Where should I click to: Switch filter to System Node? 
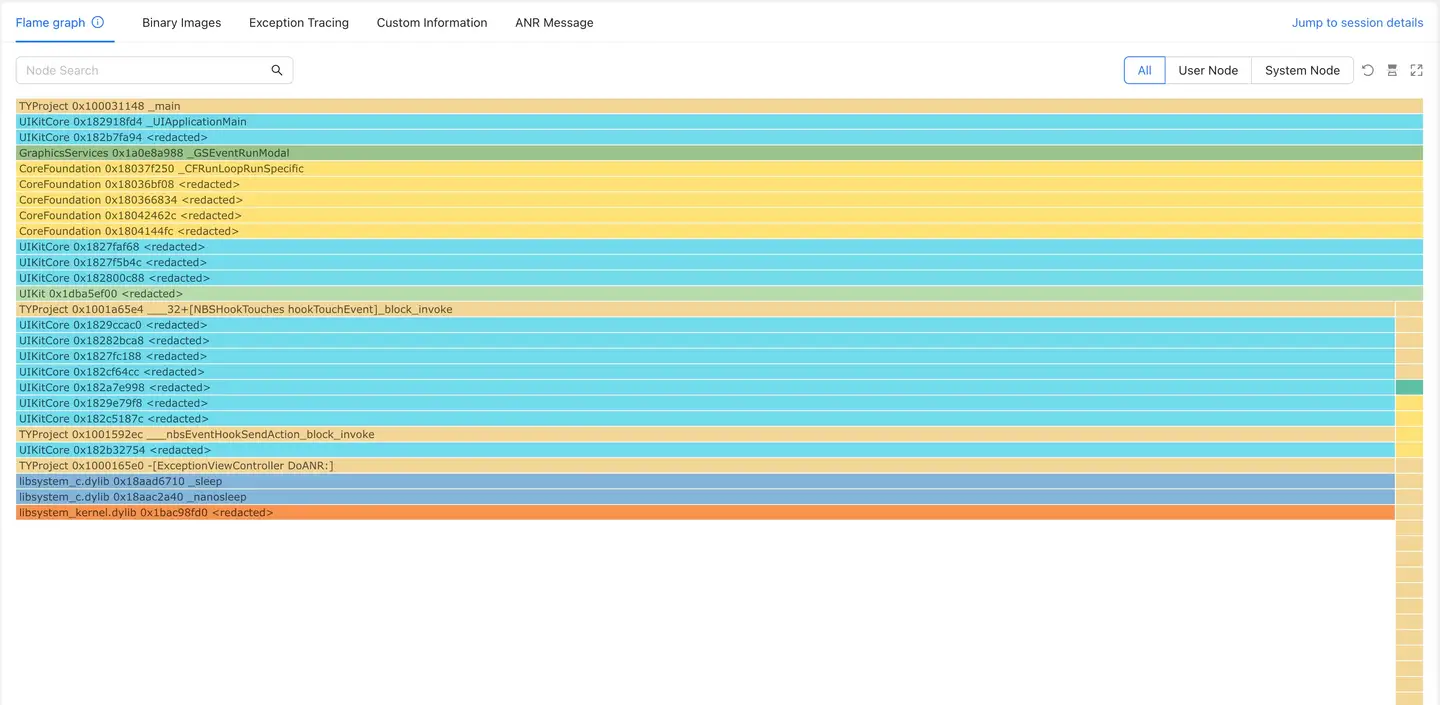[1302, 70]
